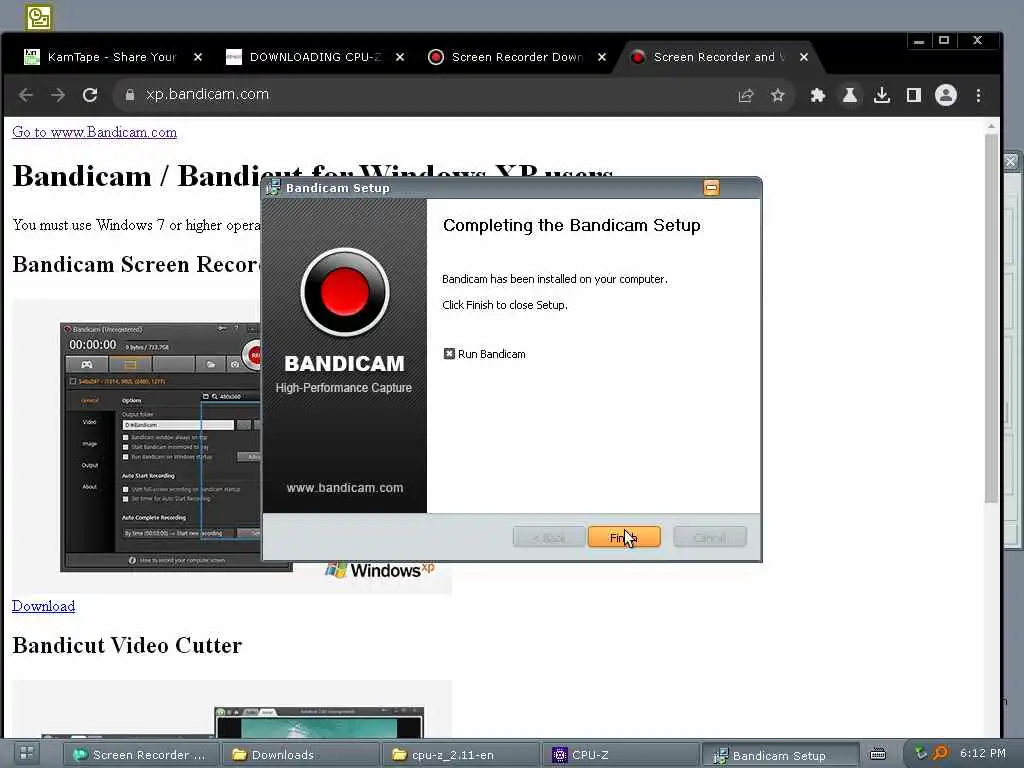Close the active Screen Recorder and tab

(x=804, y=57)
